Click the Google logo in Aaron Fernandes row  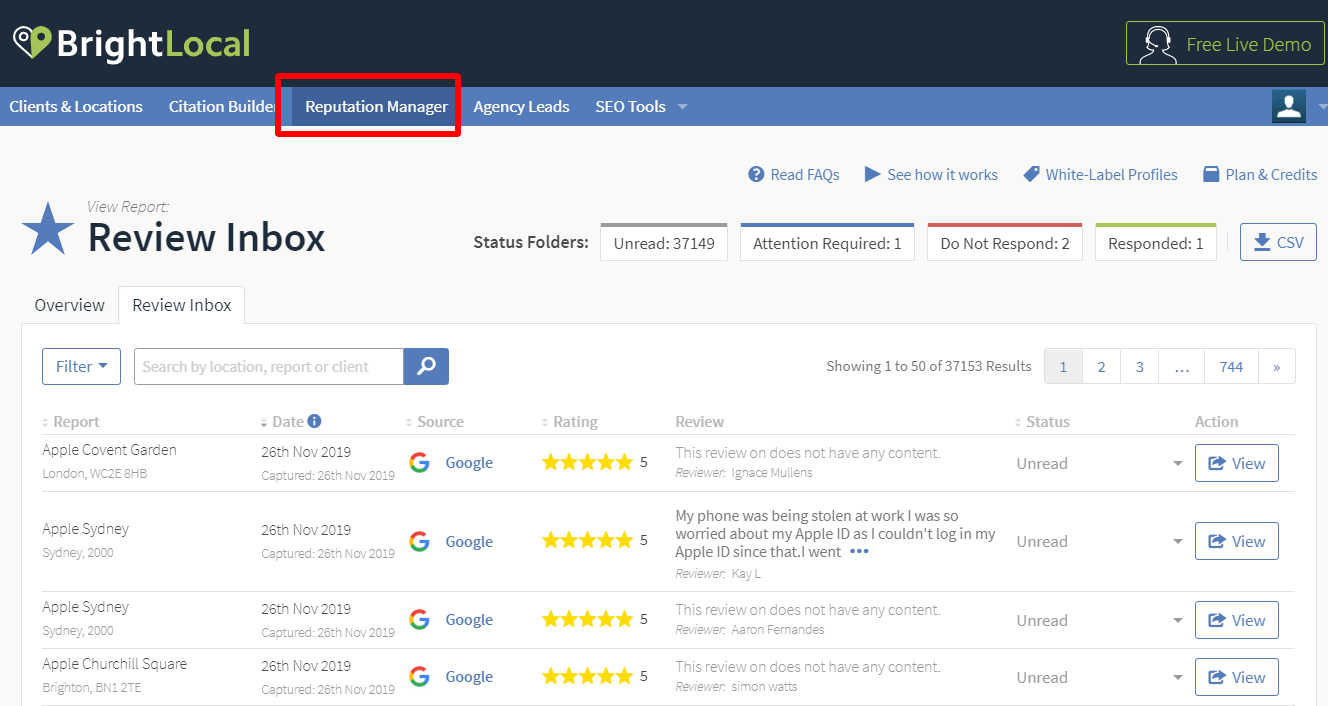(x=420, y=620)
